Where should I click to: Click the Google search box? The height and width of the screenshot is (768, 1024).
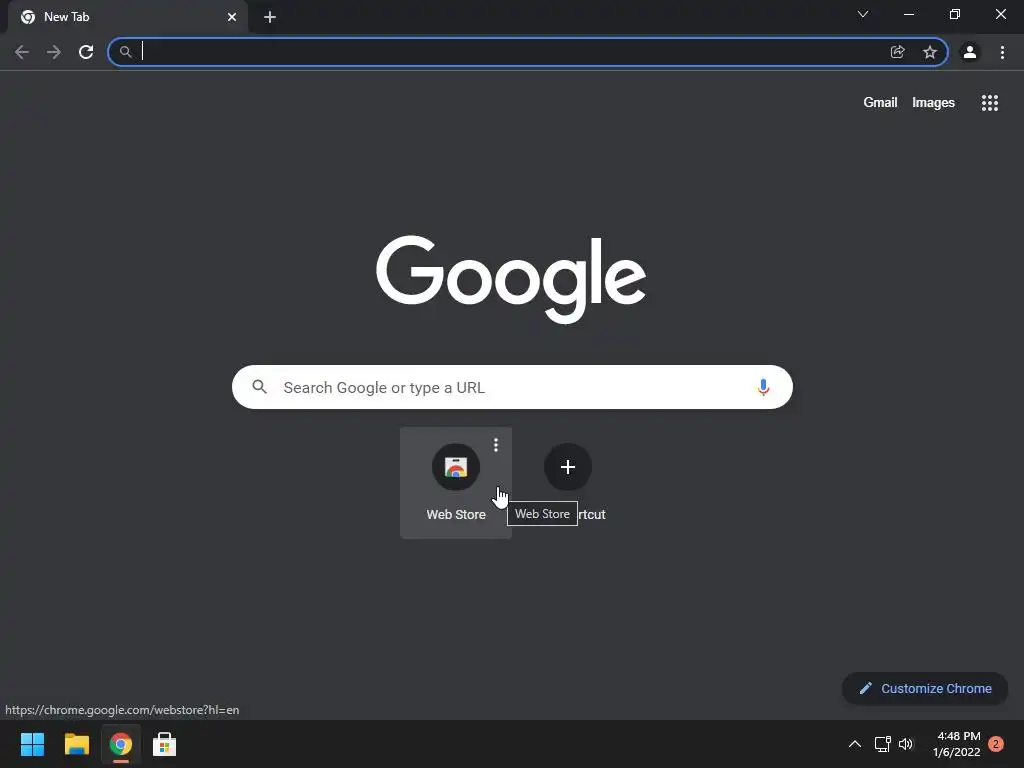[513, 387]
